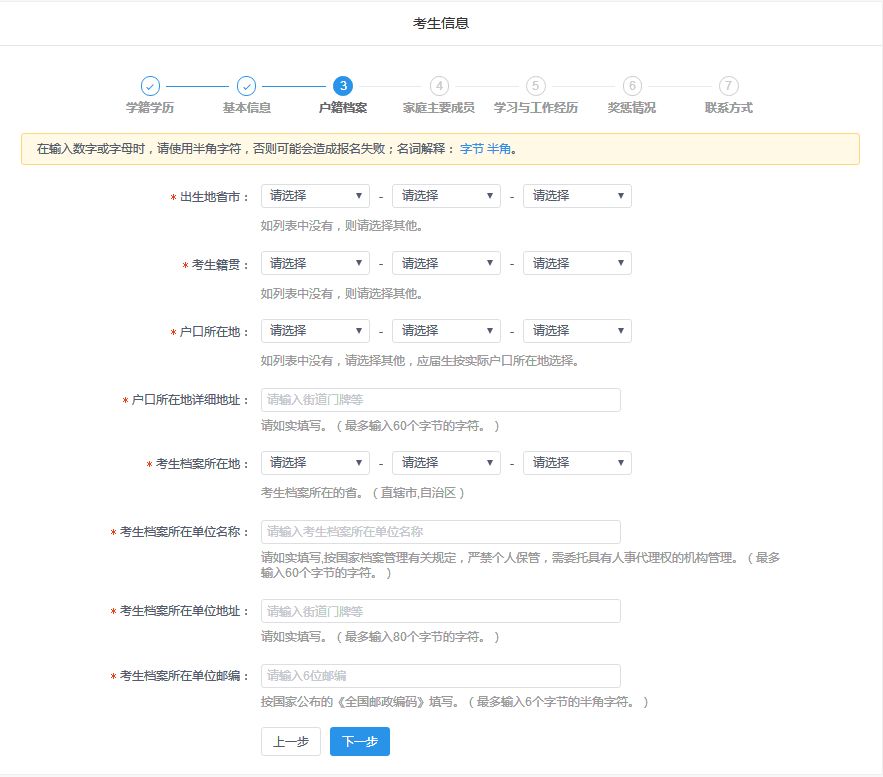Select the 基本信息 step label
Image resolution: width=883 pixels, height=777 pixels.
point(246,108)
